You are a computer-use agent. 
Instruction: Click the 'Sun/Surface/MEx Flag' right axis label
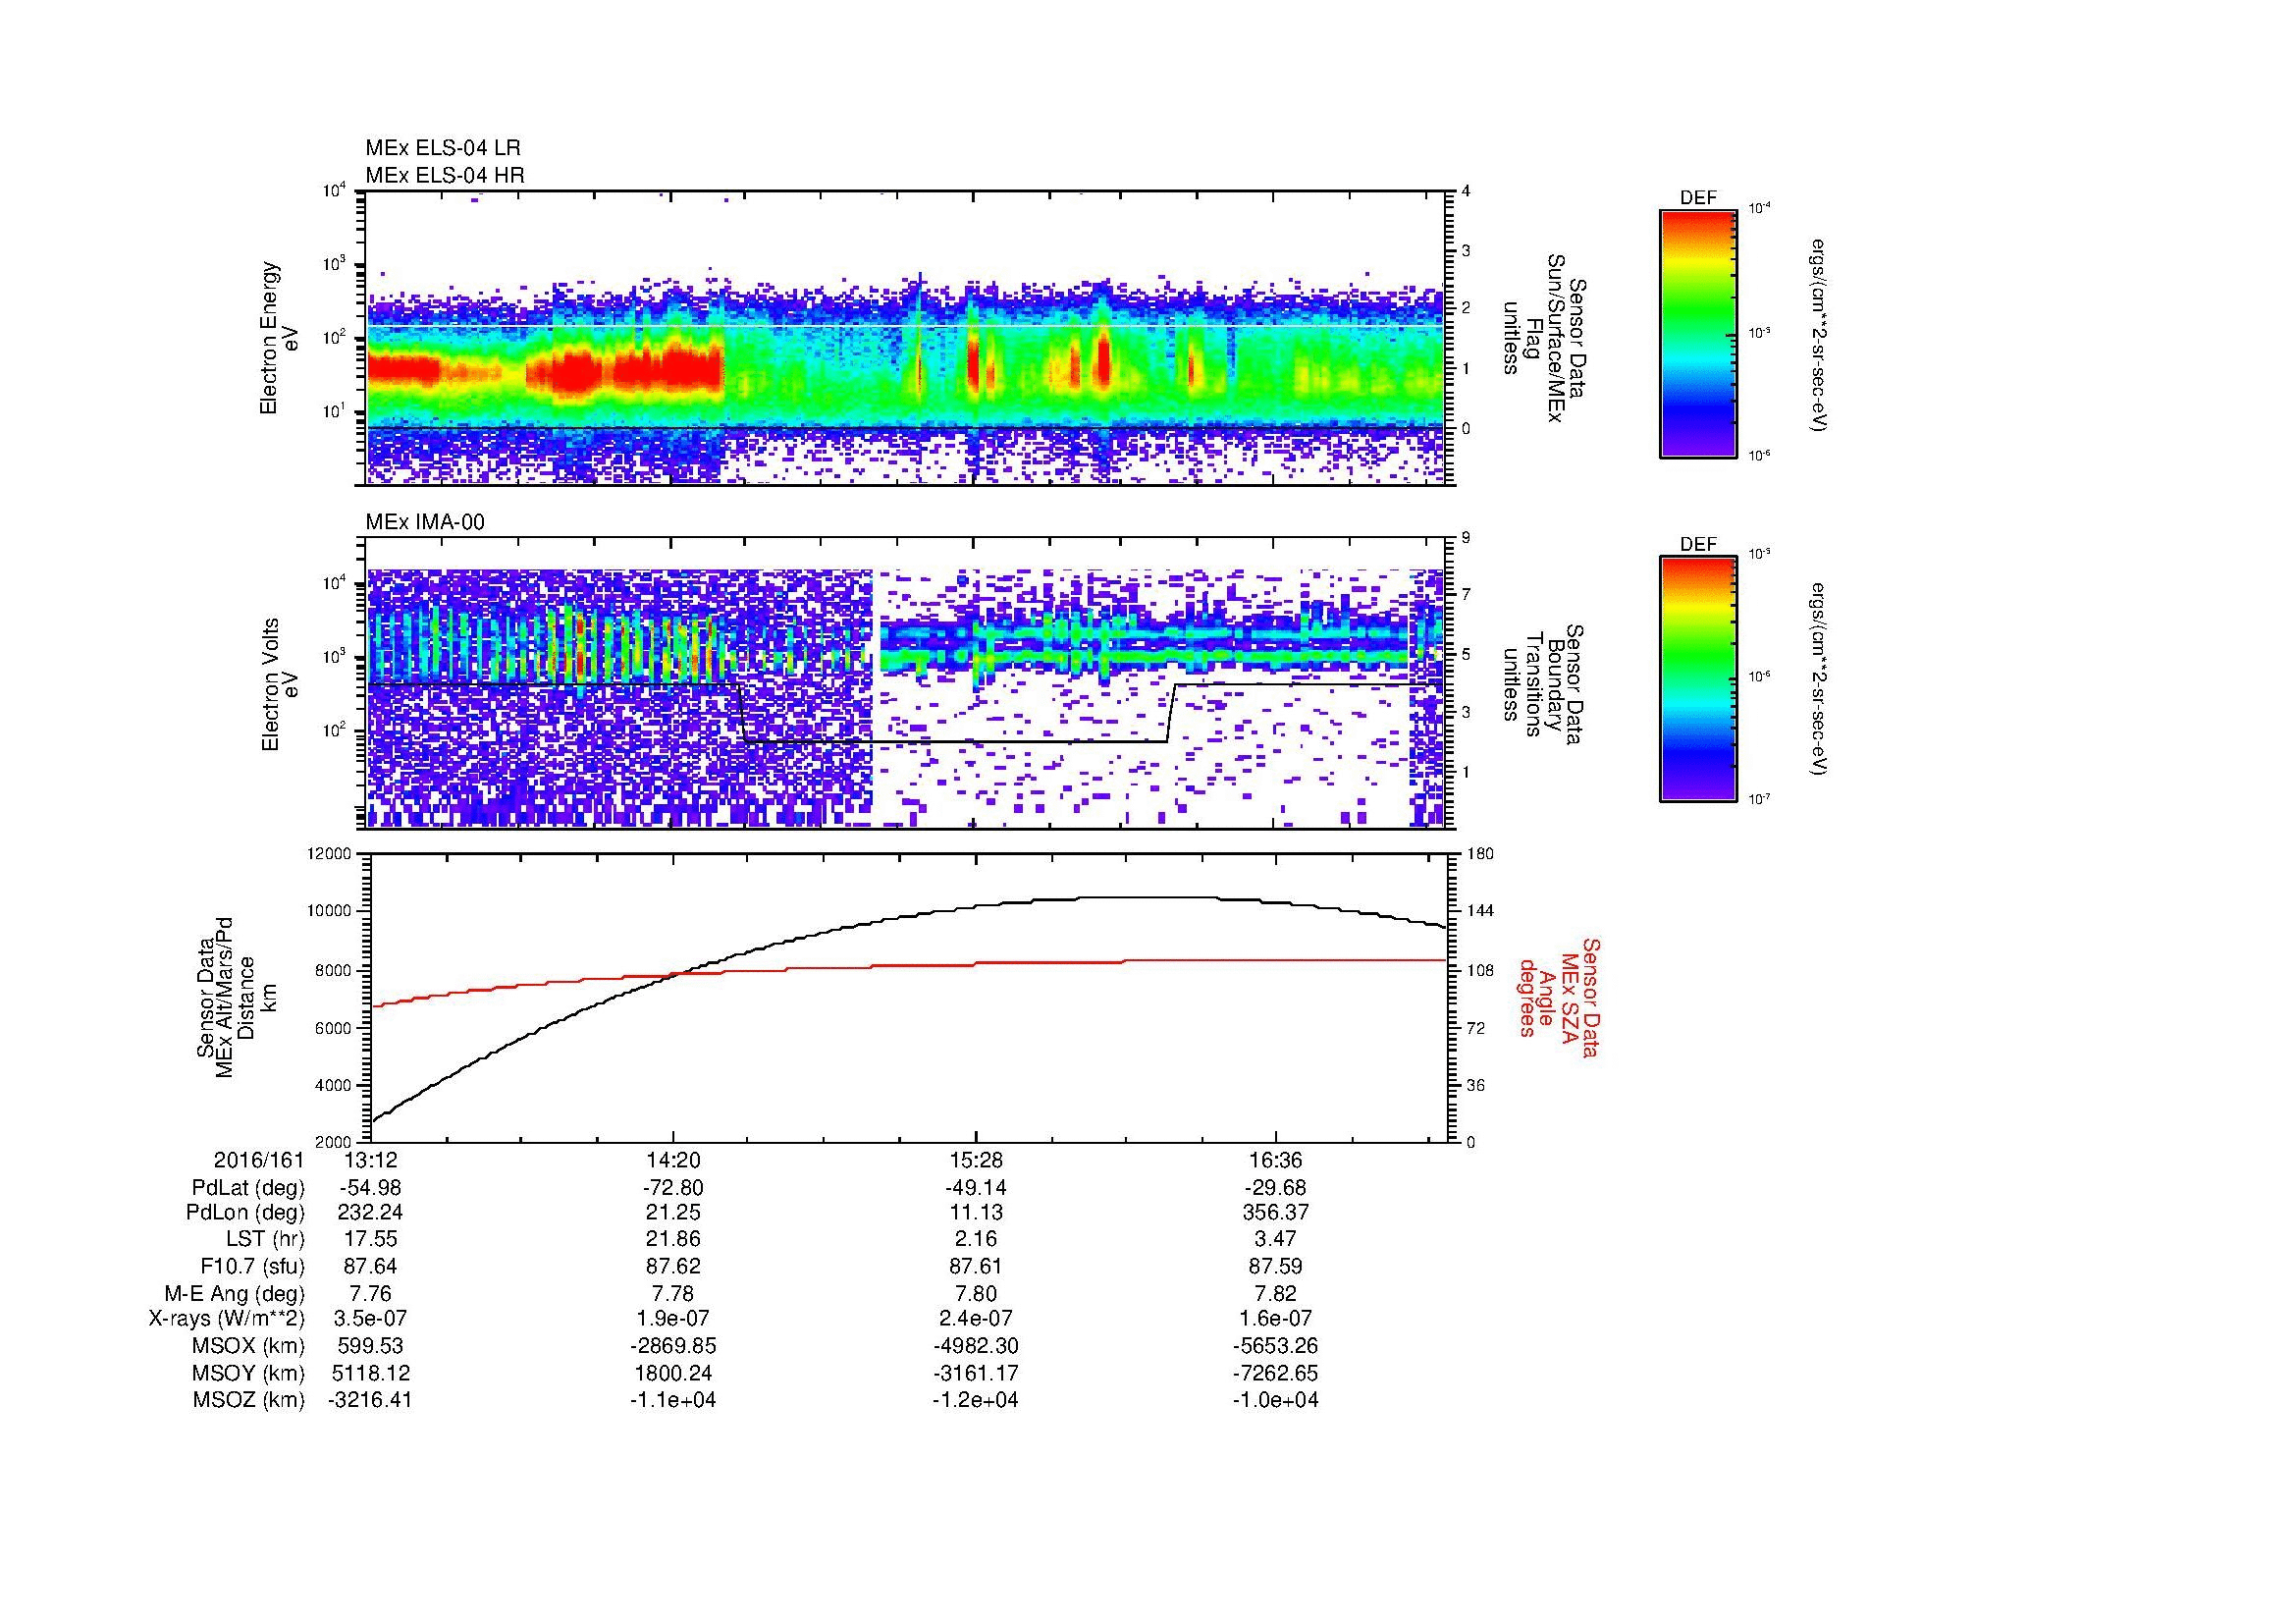click(x=1545, y=338)
